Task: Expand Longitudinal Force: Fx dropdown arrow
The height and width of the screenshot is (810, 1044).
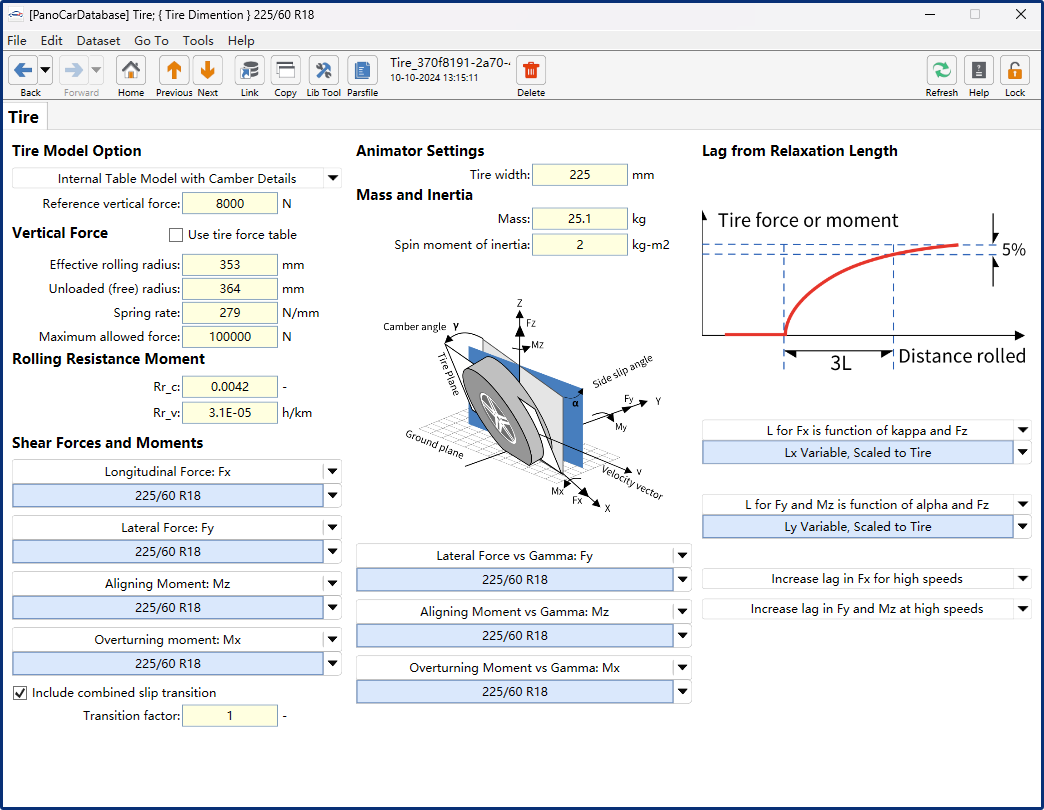Action: coord(332,471)
